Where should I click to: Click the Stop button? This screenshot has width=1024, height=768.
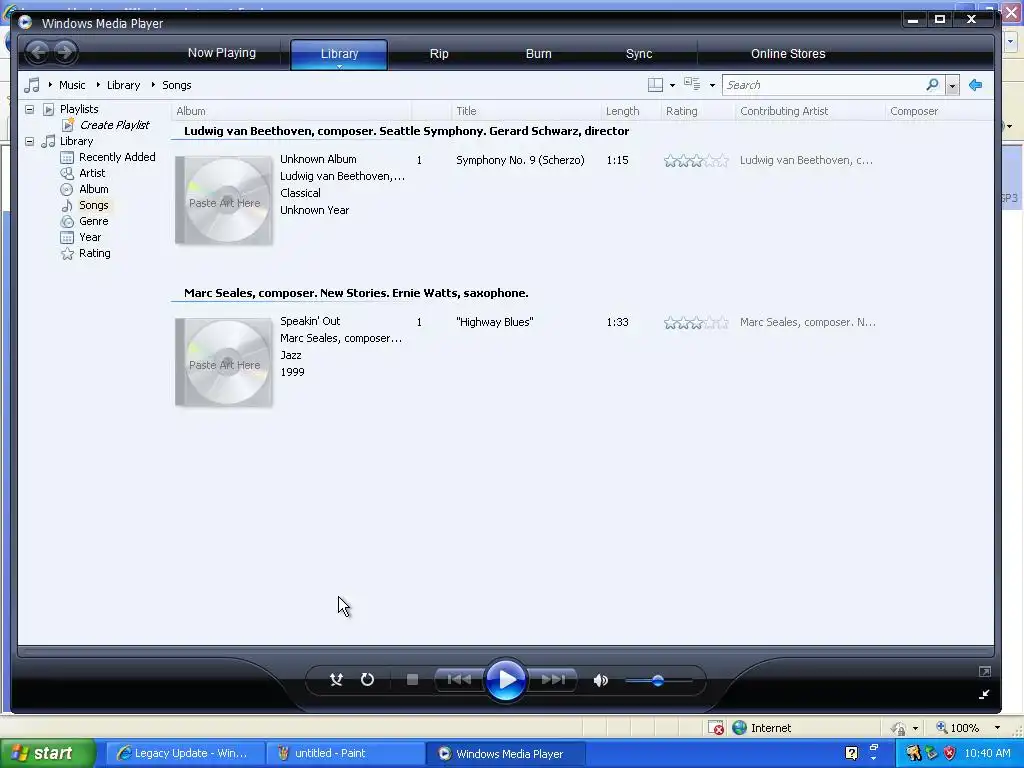tap(412, 680)
